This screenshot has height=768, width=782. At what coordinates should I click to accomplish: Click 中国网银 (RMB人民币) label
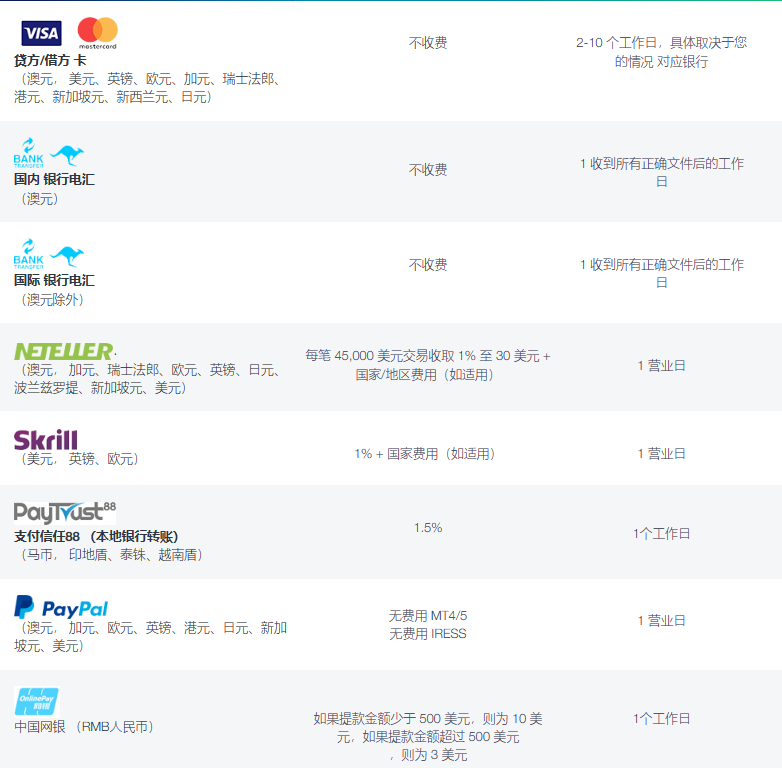point(83,727)
